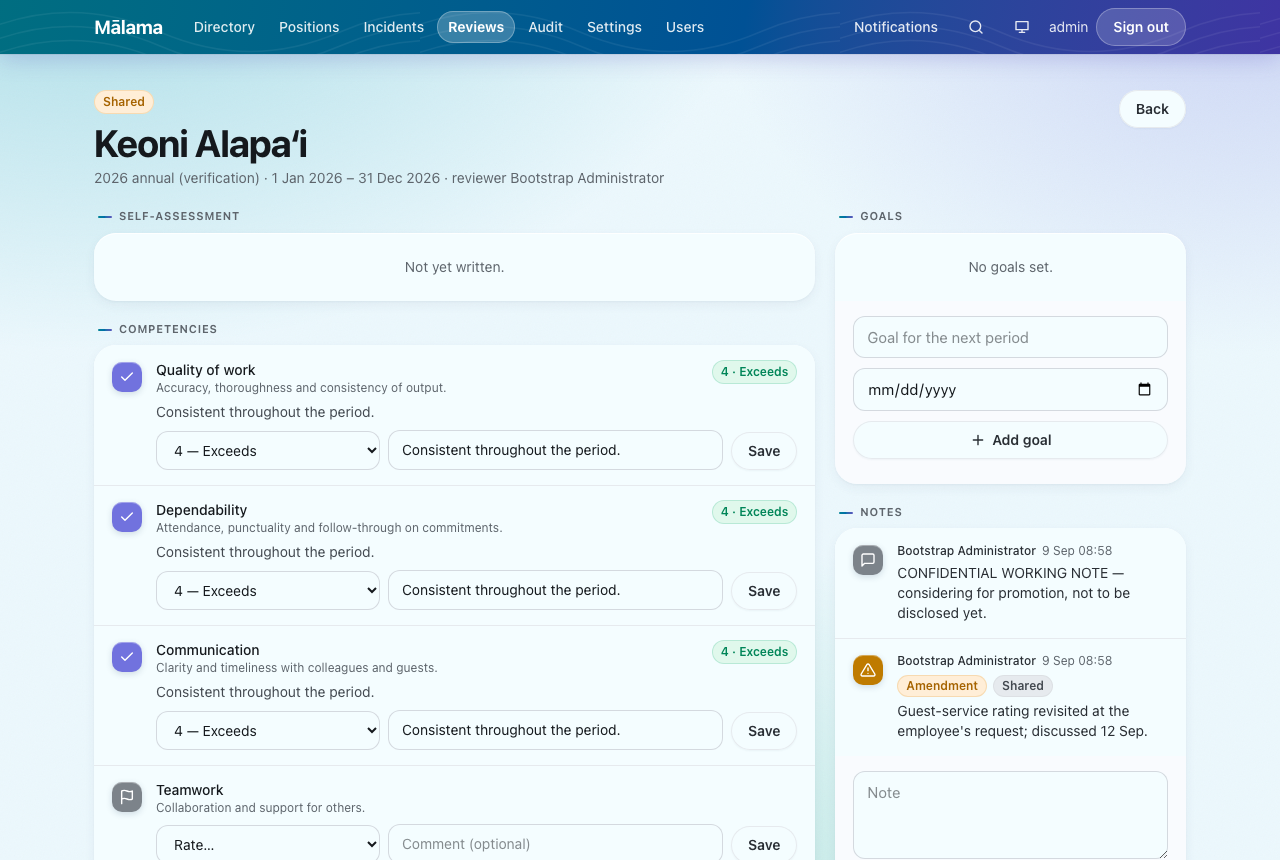Viewport: 1280px width, 860px height.
Task: Click the '2026 annual (verification)' subtitle line
Action: coord(379,178)
